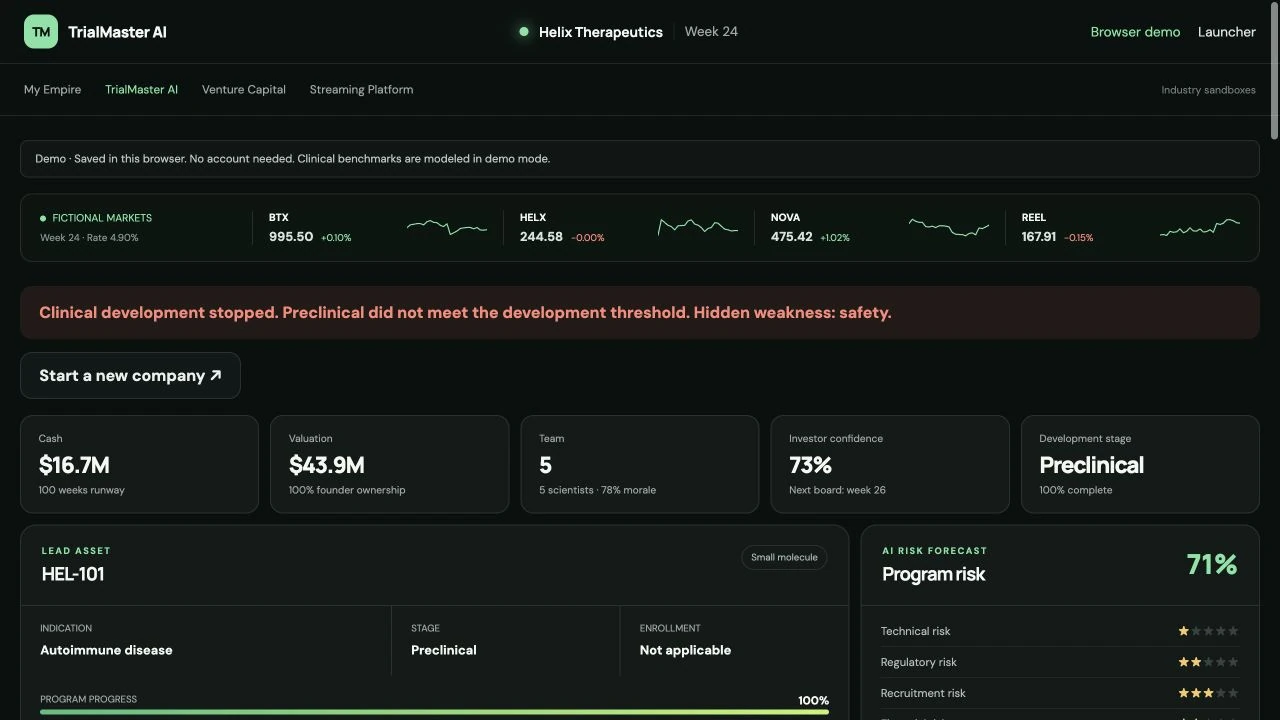The image size is (1280, 720).
Task: Switch to Venture Capital sandbox
Action: coord(244,90)
